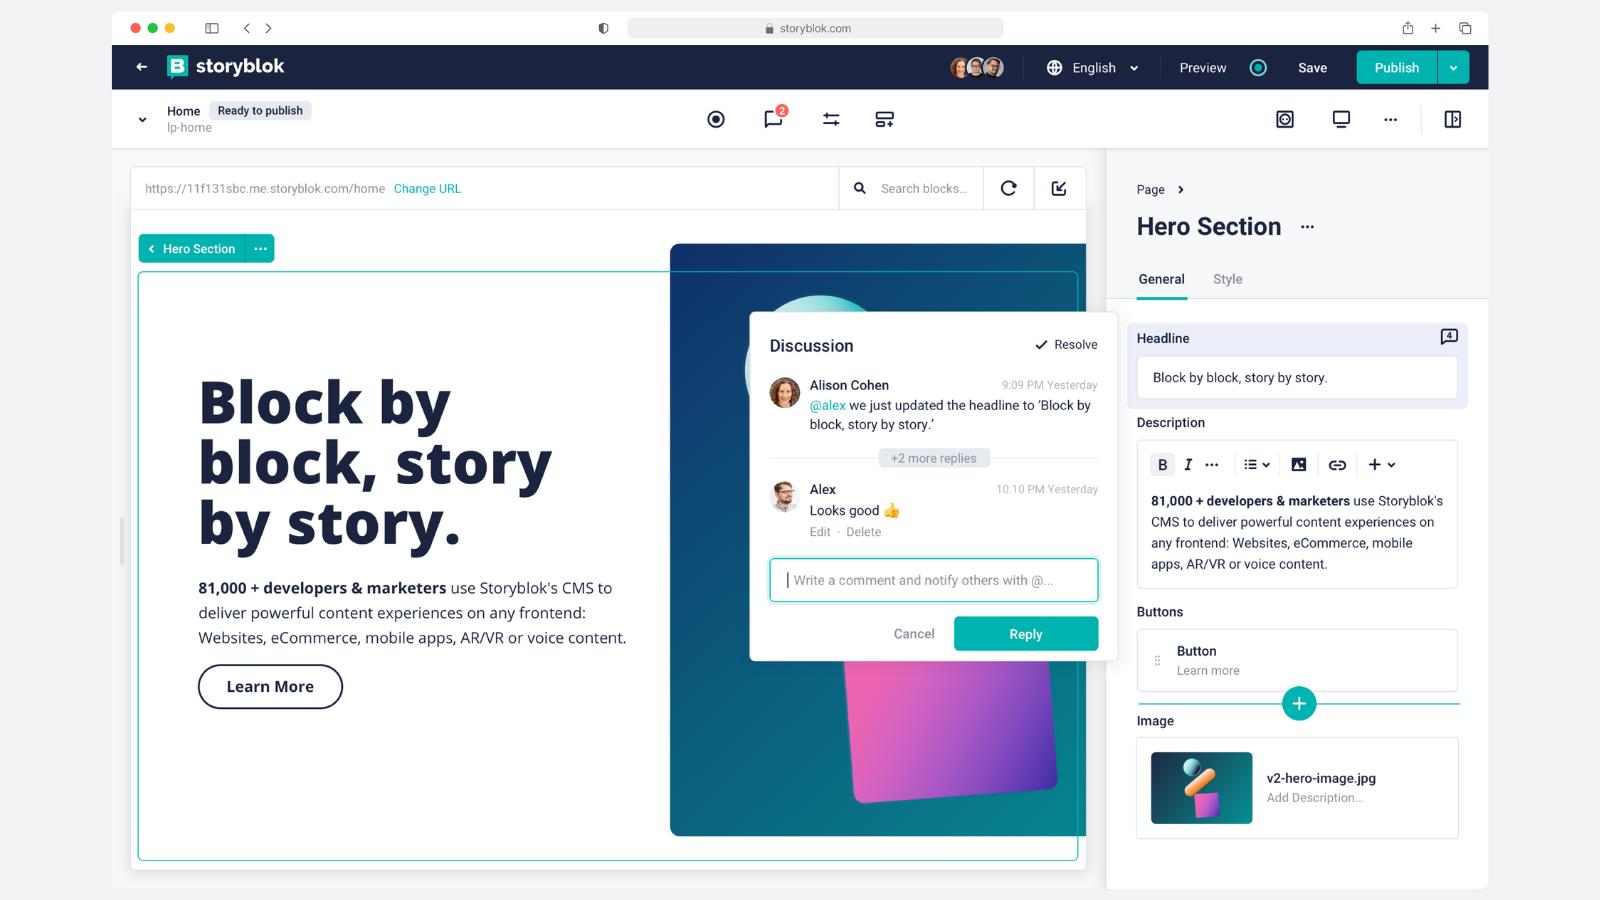This screenshot has width=1600, height=900.
Task: Click the back arrow in the storyblok header
Action: (142, 67)
